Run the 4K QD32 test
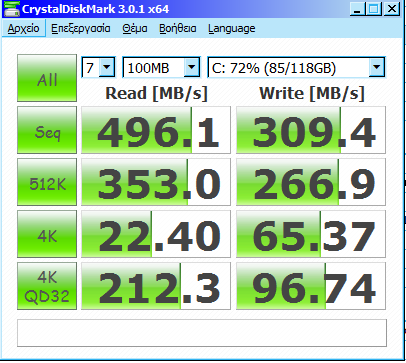The width and height of the screenshot is (406, 363). (47, 286)
